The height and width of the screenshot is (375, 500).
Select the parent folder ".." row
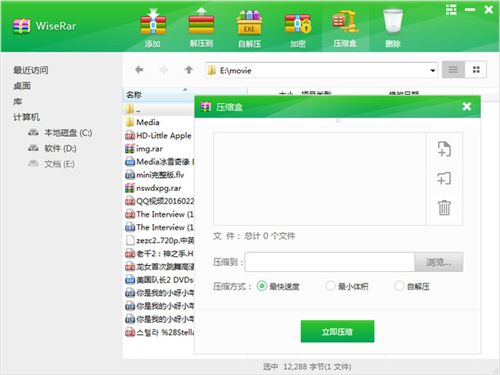[159, 109]
